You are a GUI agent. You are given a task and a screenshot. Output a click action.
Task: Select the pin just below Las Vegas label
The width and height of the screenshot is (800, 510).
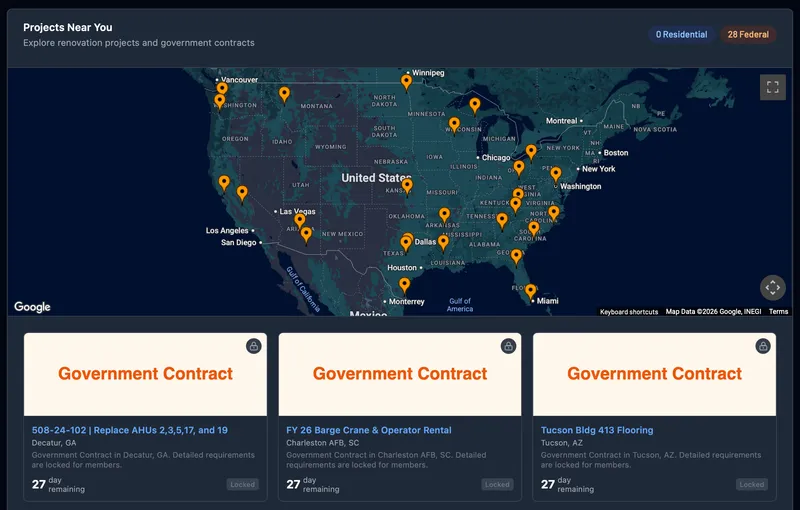(x=300, y=222)
